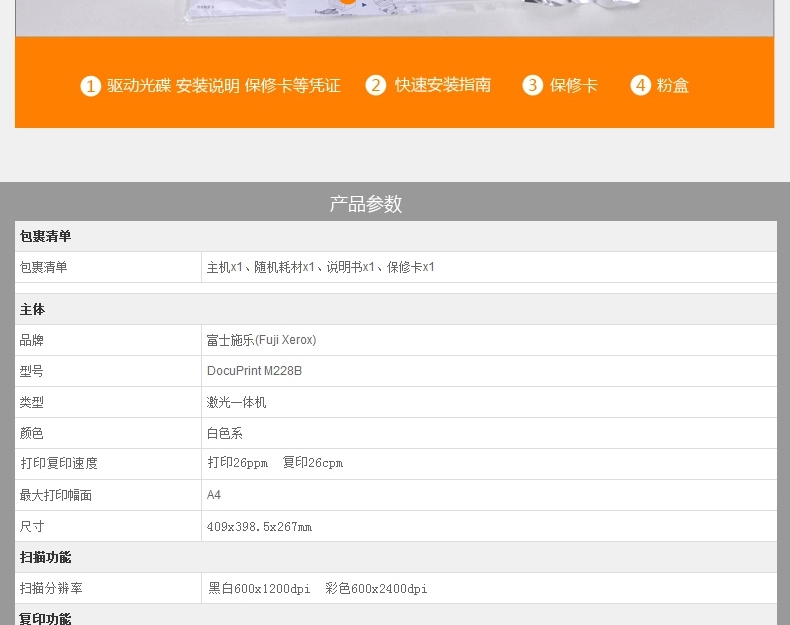Click the 粉盒 label in orange banner
Image resolution: width=790 pixels, height=625 pixels.
click(x=673, y=86)
